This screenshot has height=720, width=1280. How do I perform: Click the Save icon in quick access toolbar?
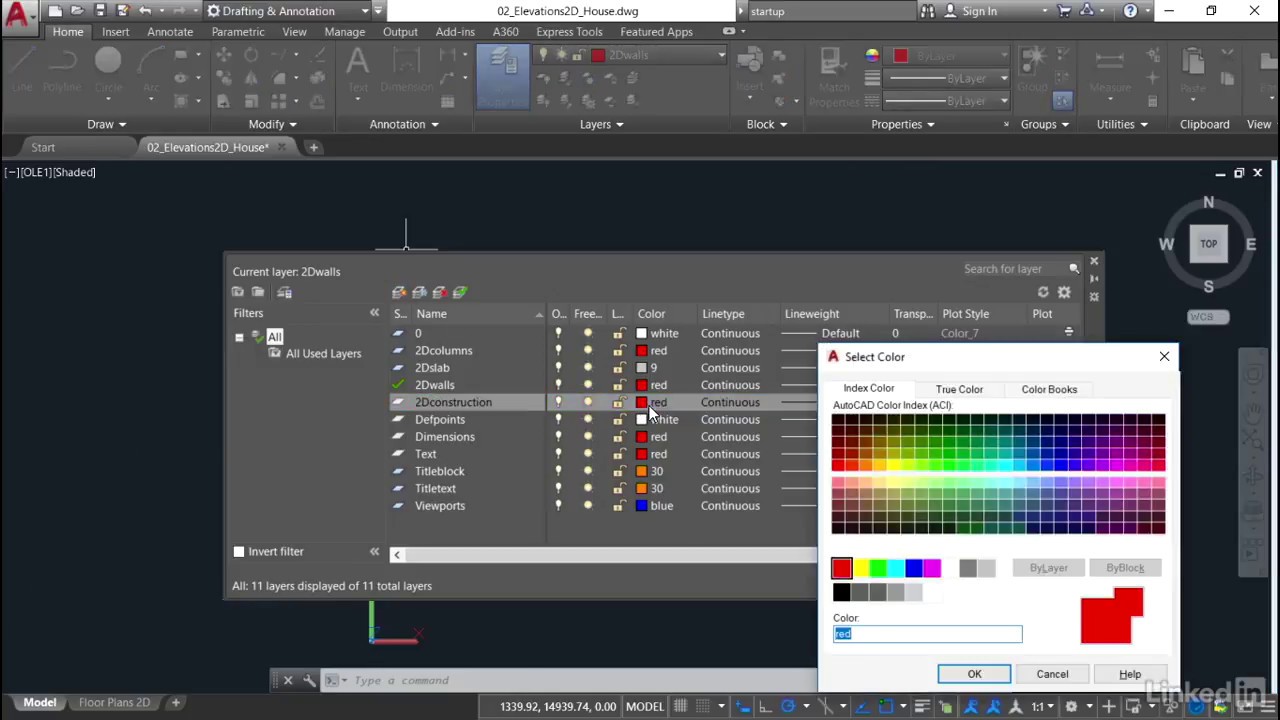click(x=99, y=11)
